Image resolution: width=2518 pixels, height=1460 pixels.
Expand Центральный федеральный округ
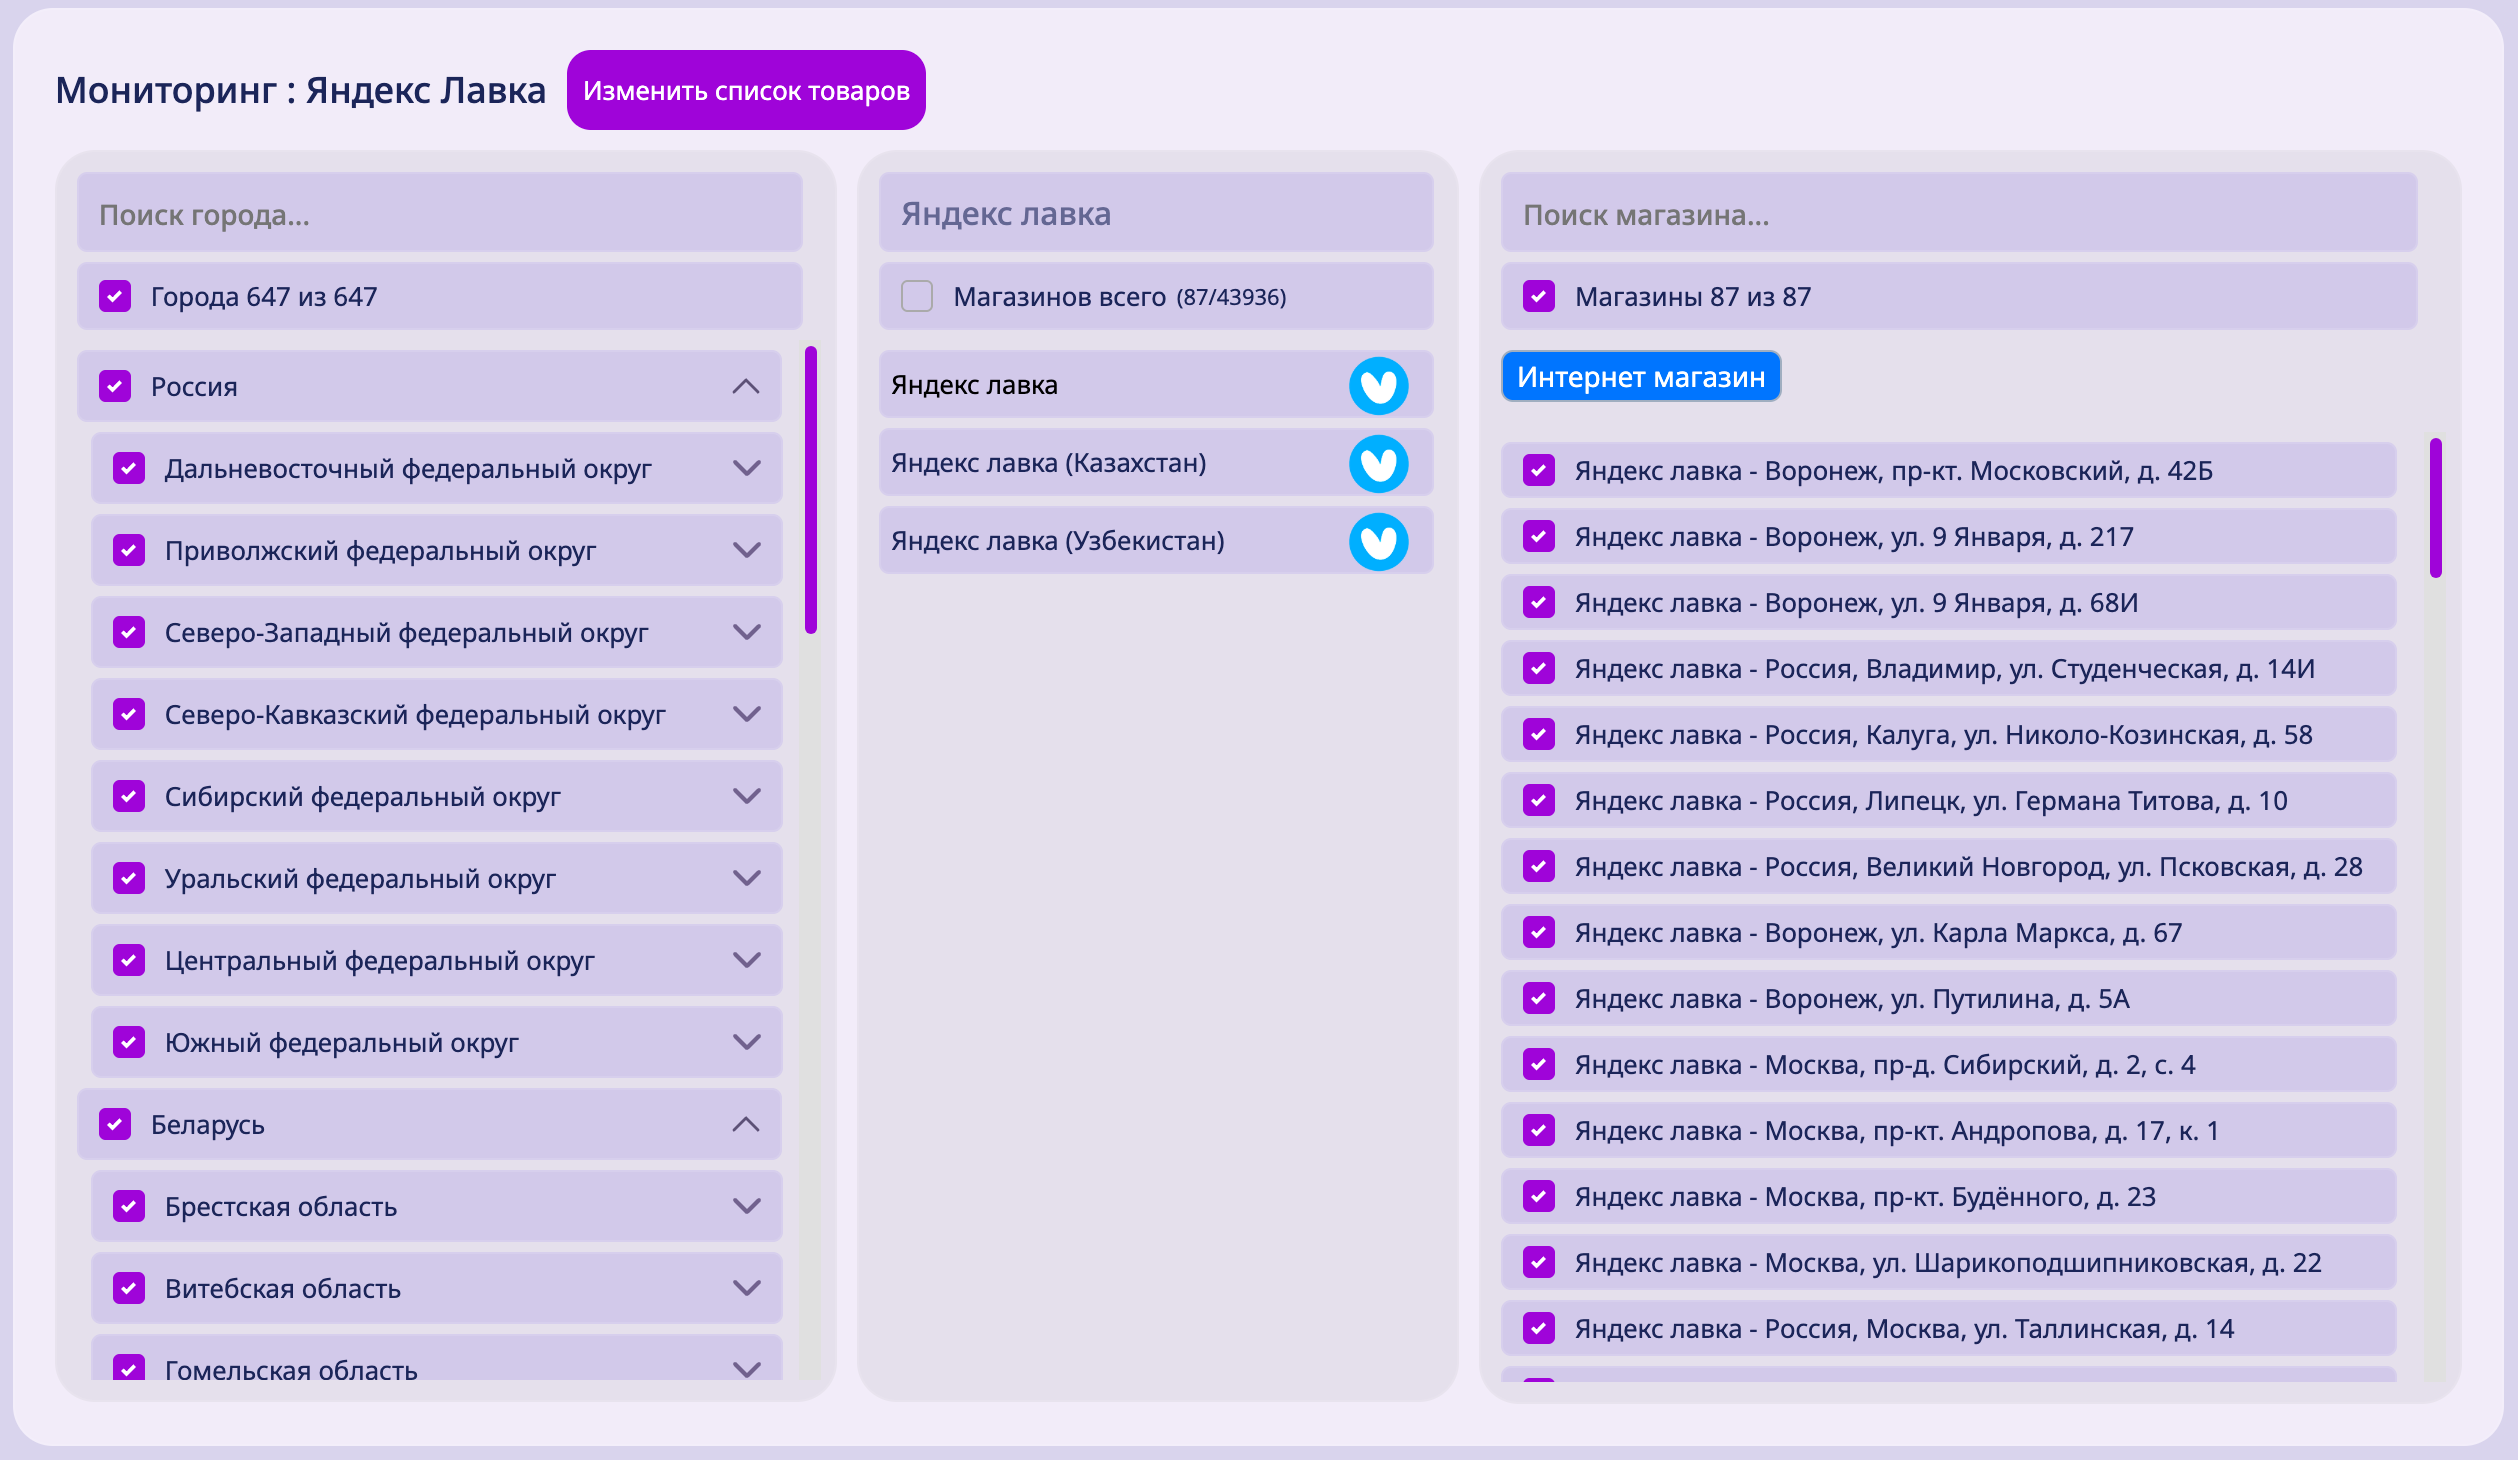[746, 960]
